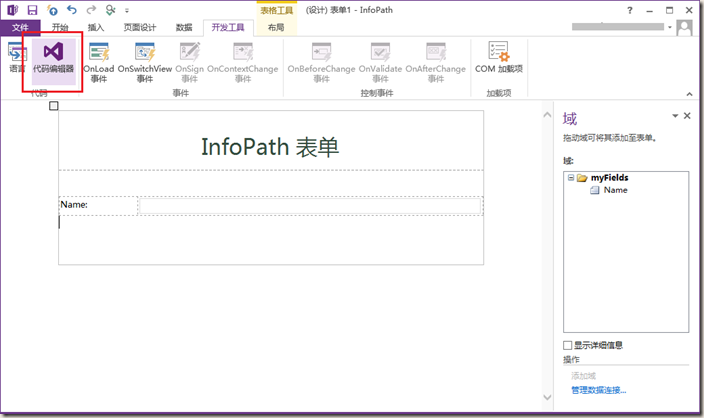Click the InfoPath 表单 title text
The width and height of the screenshot is (704, 418).
tap(269, 147)
